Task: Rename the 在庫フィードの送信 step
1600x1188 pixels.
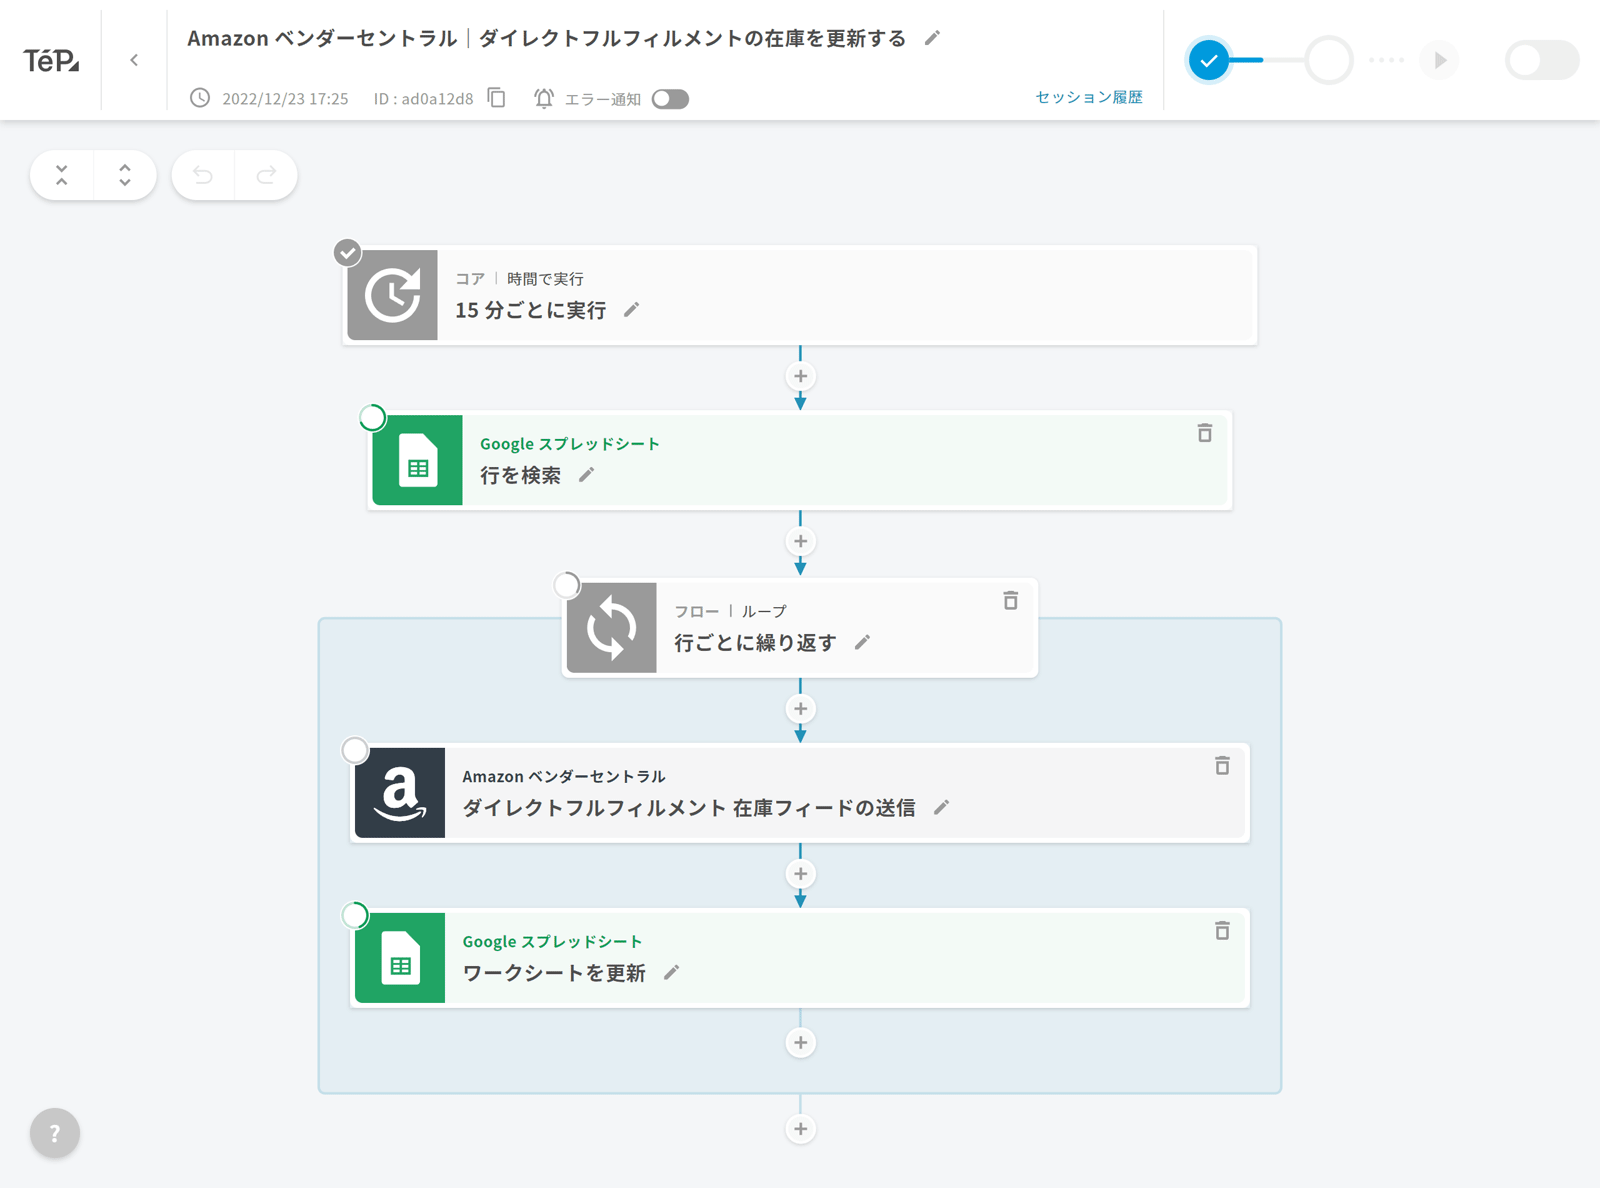Action: (941, 807)
